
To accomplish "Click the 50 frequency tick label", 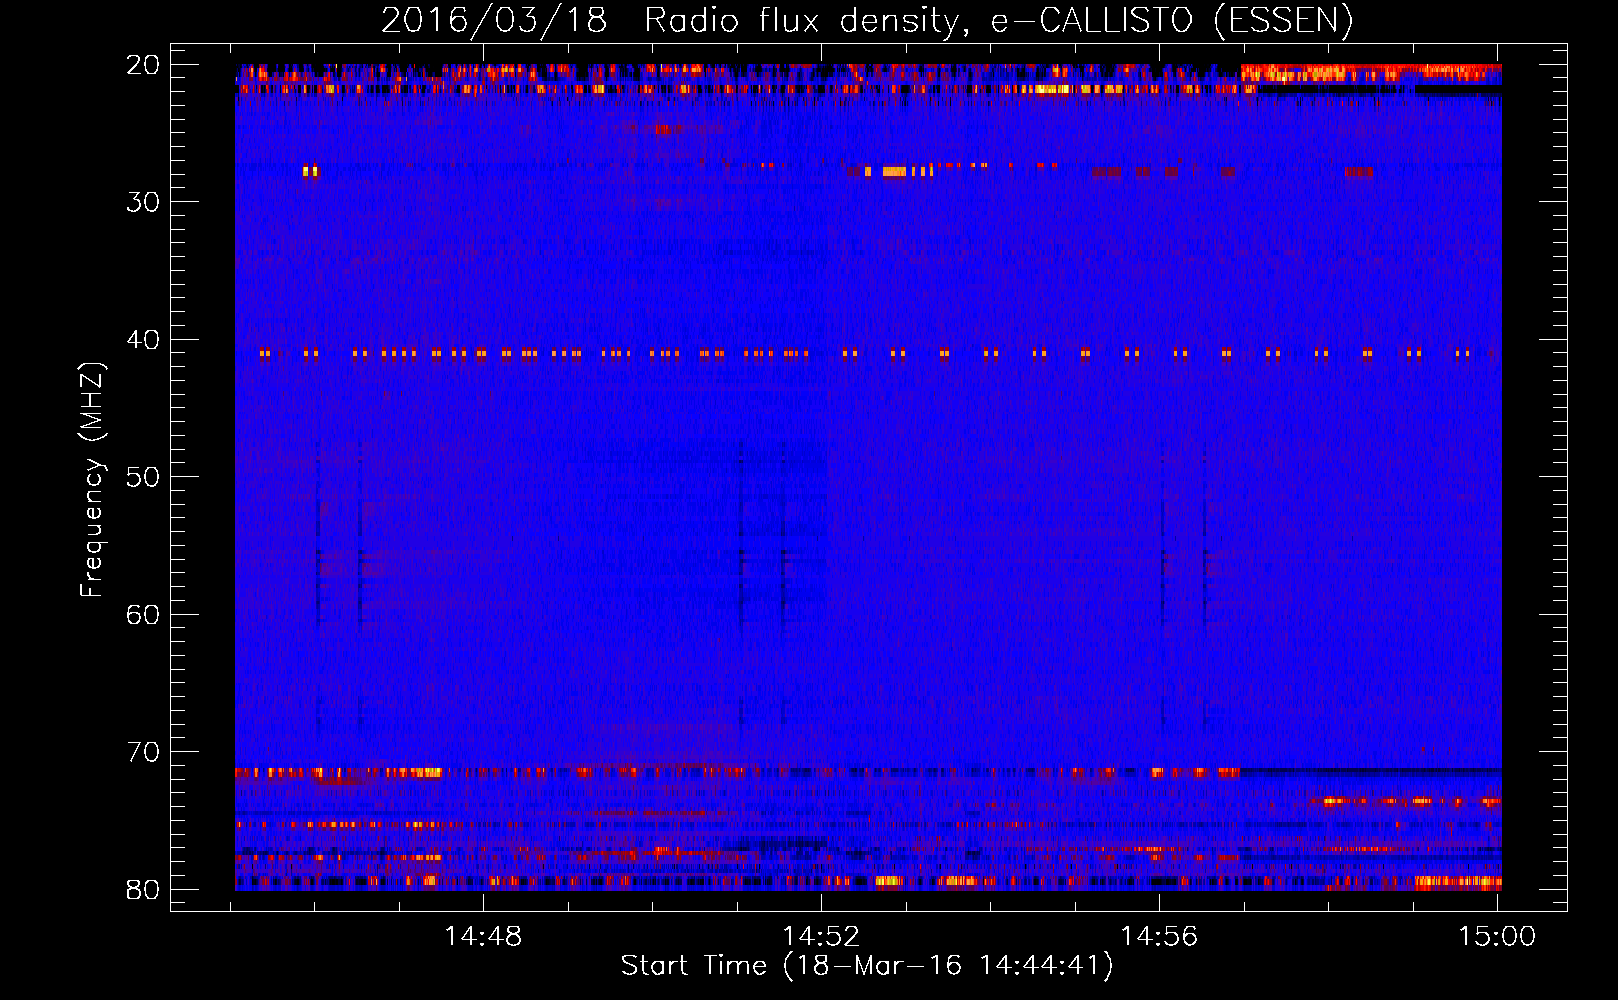I will click(x=143, y=477).
